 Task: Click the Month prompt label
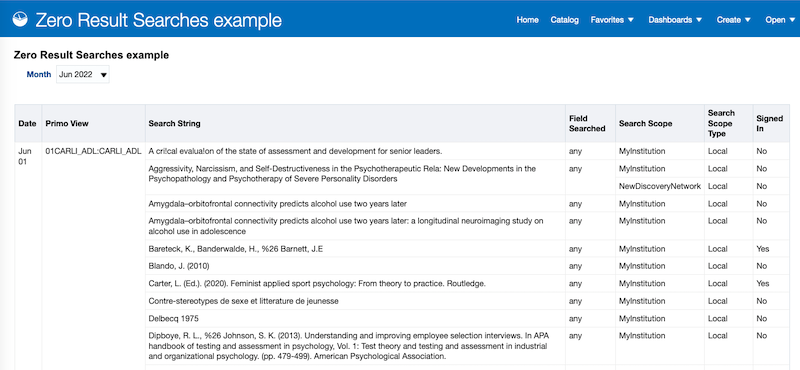39,75
